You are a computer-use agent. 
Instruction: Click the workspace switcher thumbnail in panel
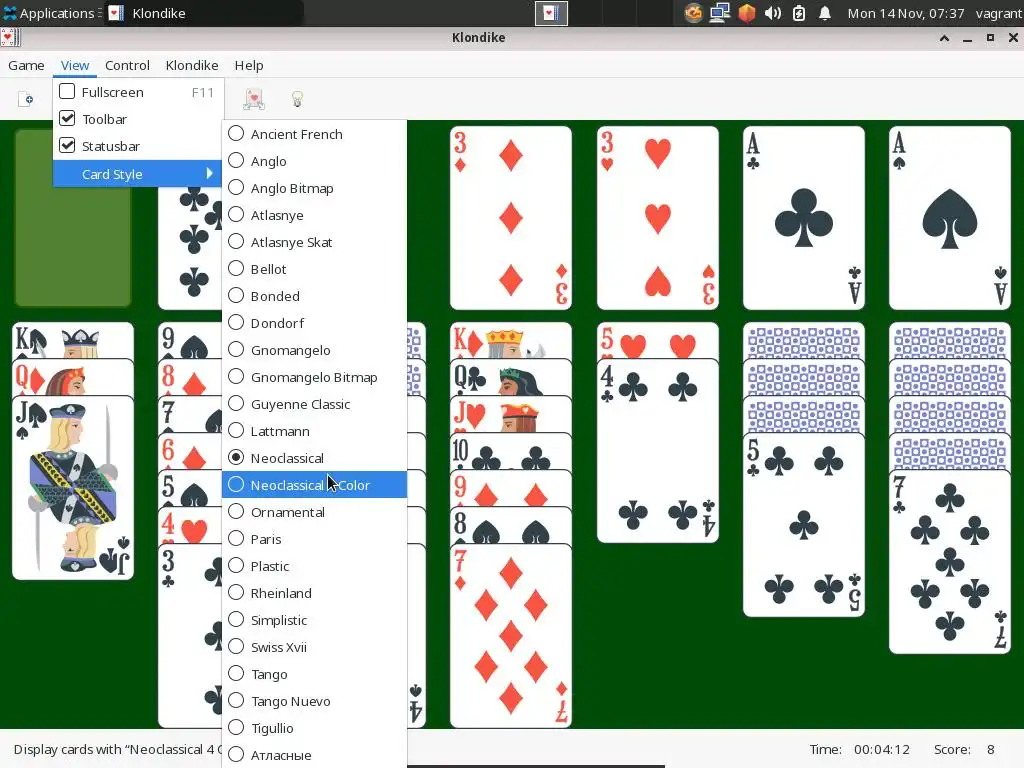[551, 13]
